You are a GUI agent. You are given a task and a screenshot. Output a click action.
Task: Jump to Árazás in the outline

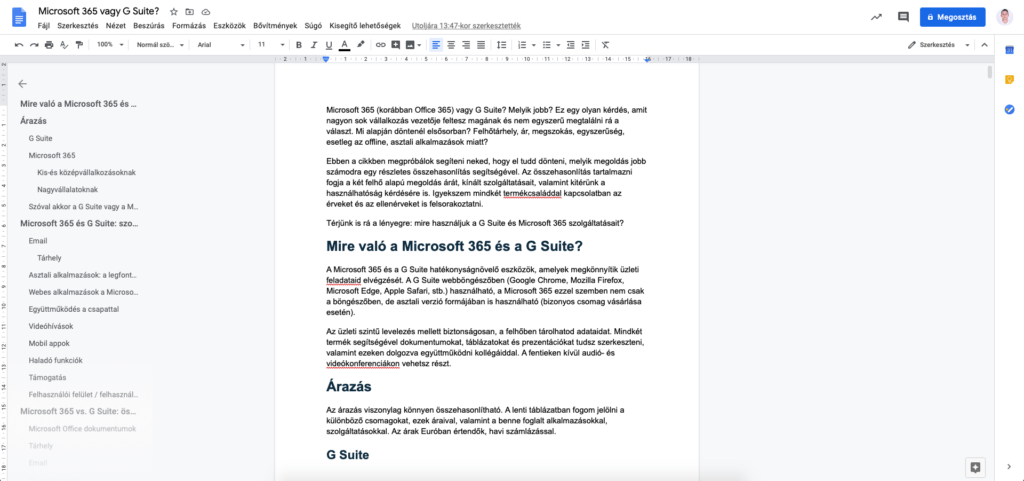tap(33, 121)
